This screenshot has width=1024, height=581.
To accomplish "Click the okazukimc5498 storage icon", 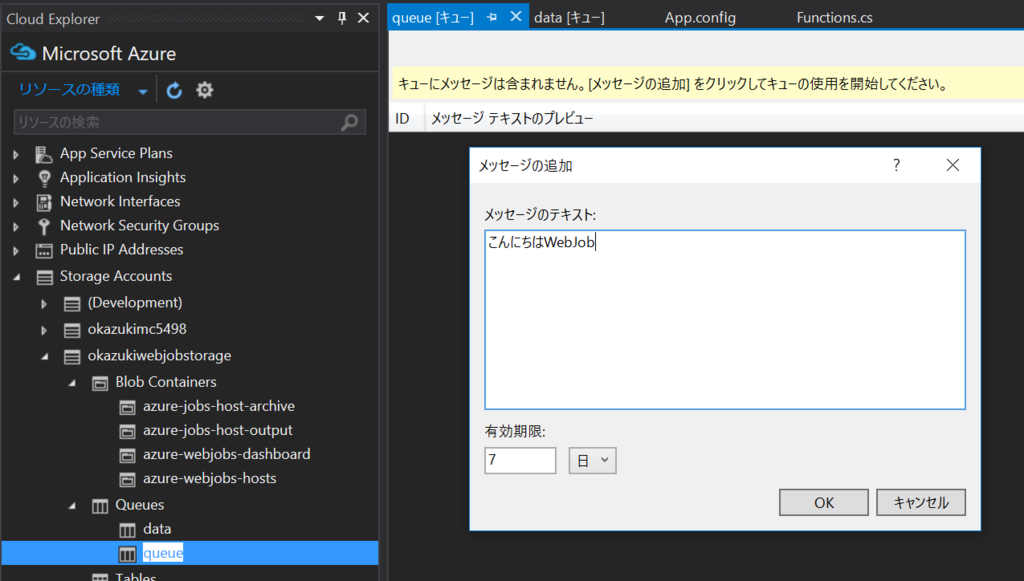I will [72, 330].
